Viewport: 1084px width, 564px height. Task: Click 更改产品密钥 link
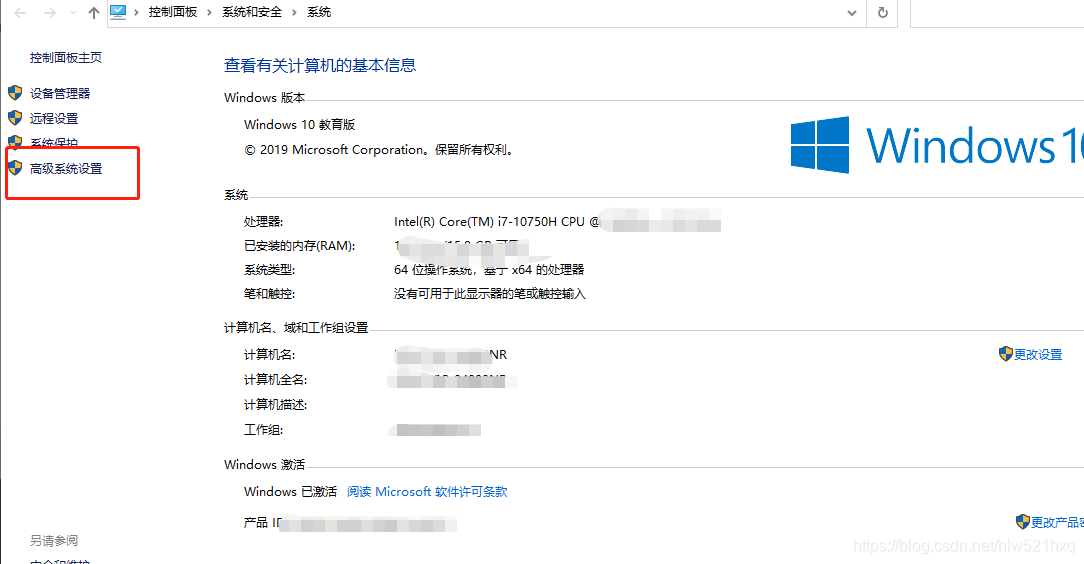click(1057, 523)
